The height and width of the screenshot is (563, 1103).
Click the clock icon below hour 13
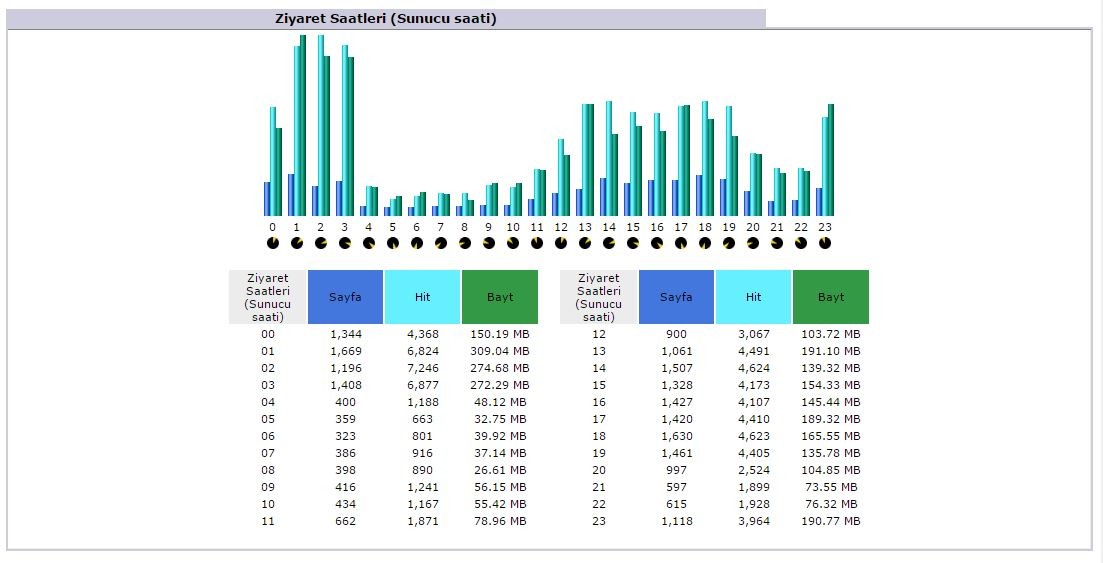click(x=585, y=243)
